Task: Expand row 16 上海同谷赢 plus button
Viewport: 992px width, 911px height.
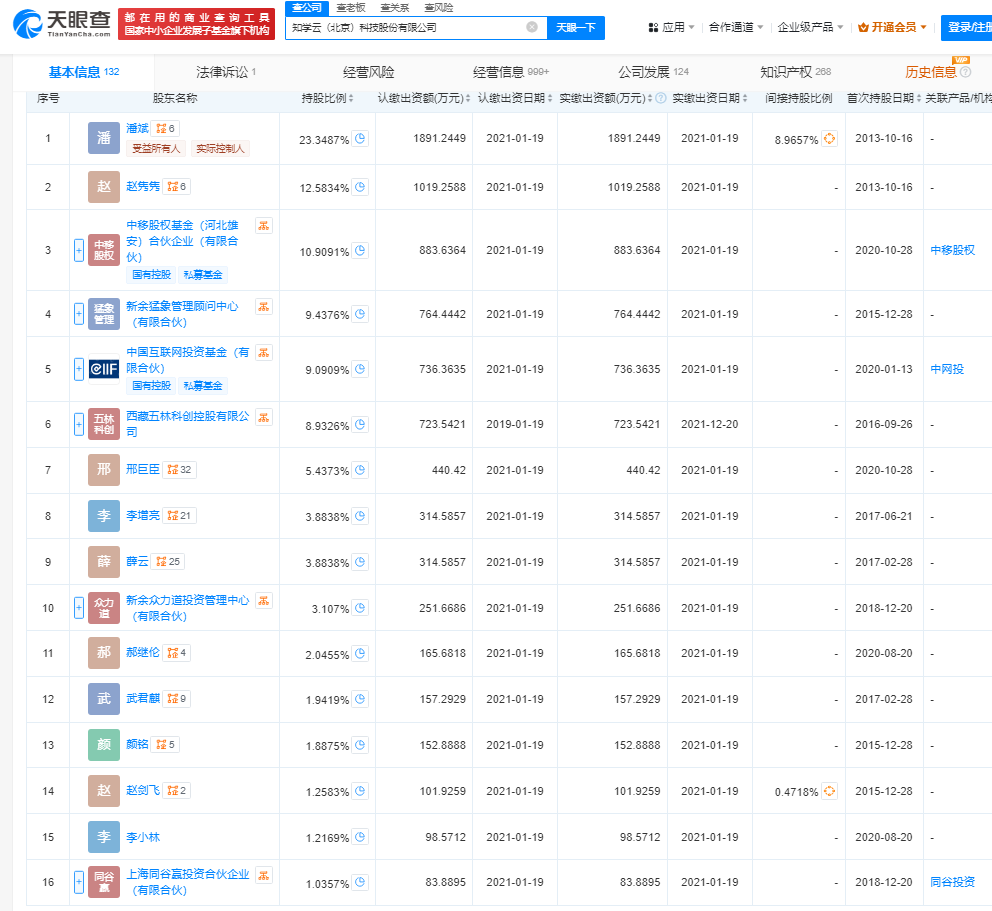Action: point(78,882)
